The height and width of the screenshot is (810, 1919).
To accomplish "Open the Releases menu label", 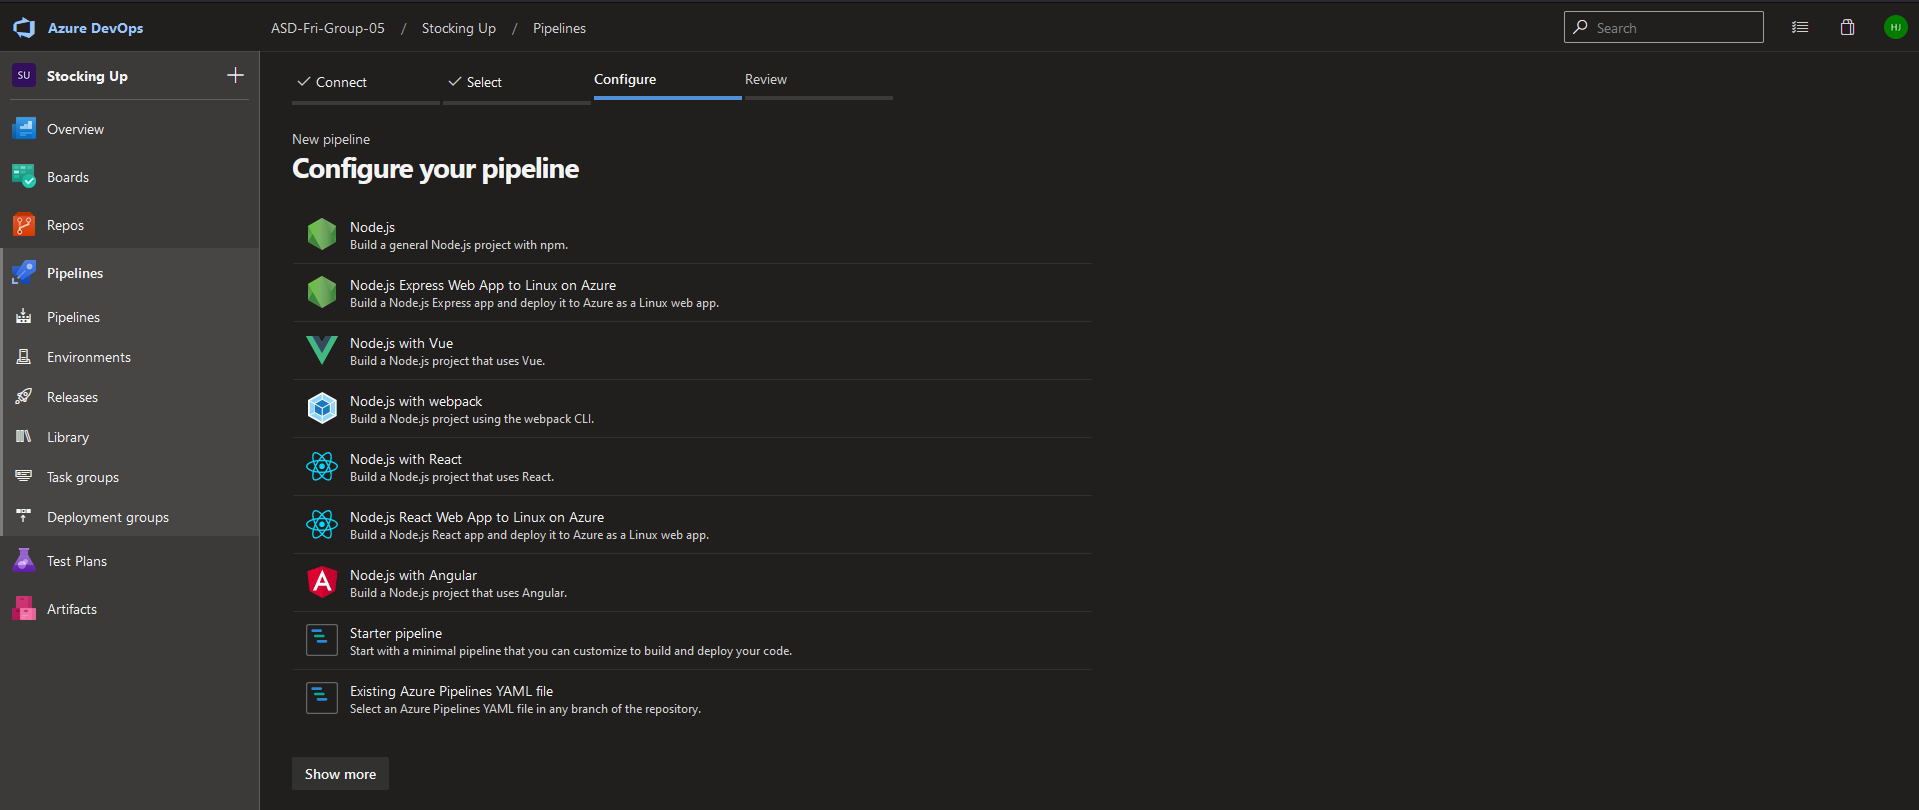I will [72, 397].
